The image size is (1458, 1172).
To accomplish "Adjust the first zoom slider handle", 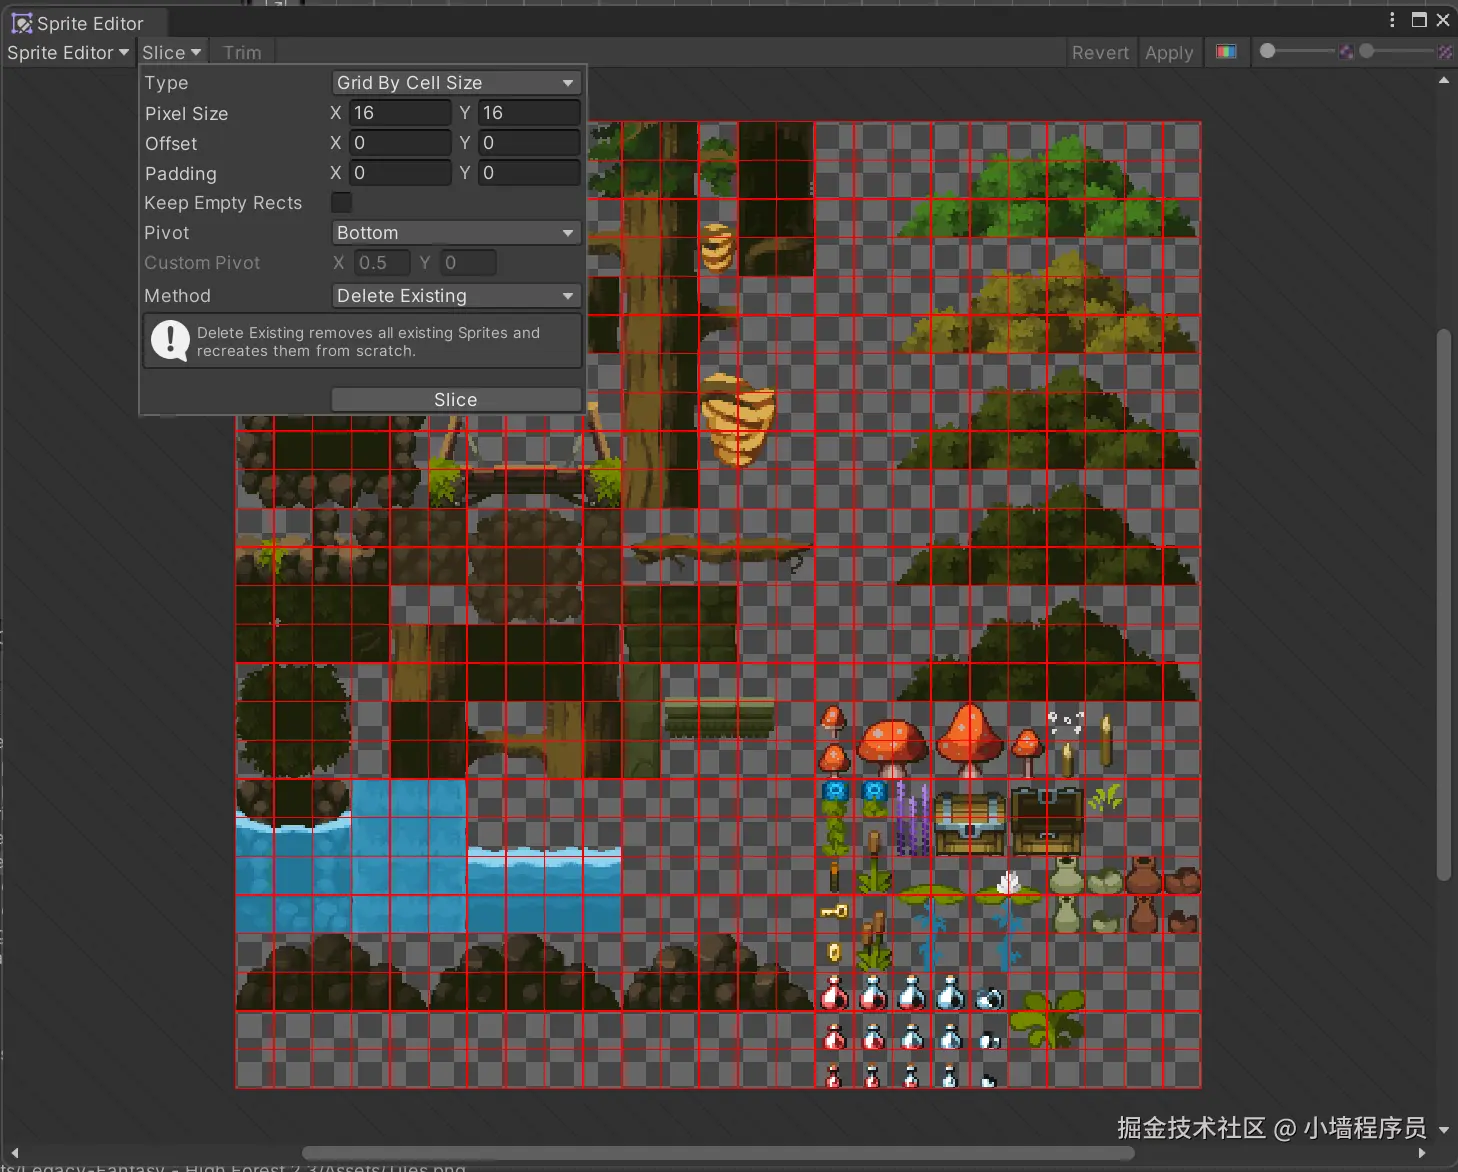I will (1268, 51).
